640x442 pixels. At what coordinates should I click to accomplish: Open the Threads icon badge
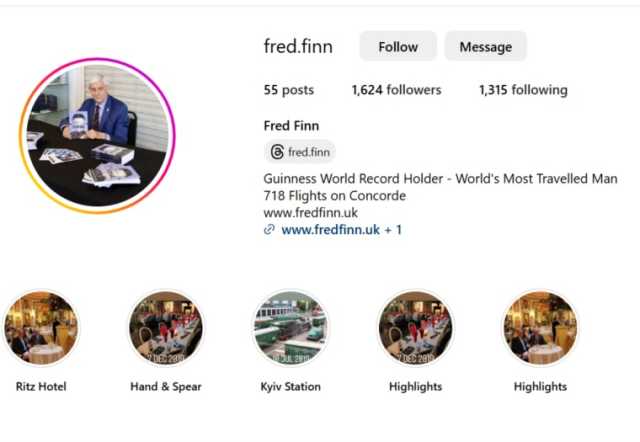[277, 152]
